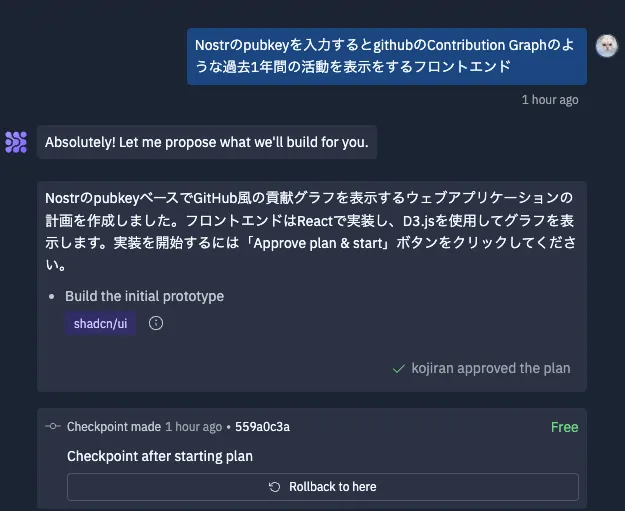Click the checkpoint commit icon
The image size is (625, 511).
click(53, 427)
